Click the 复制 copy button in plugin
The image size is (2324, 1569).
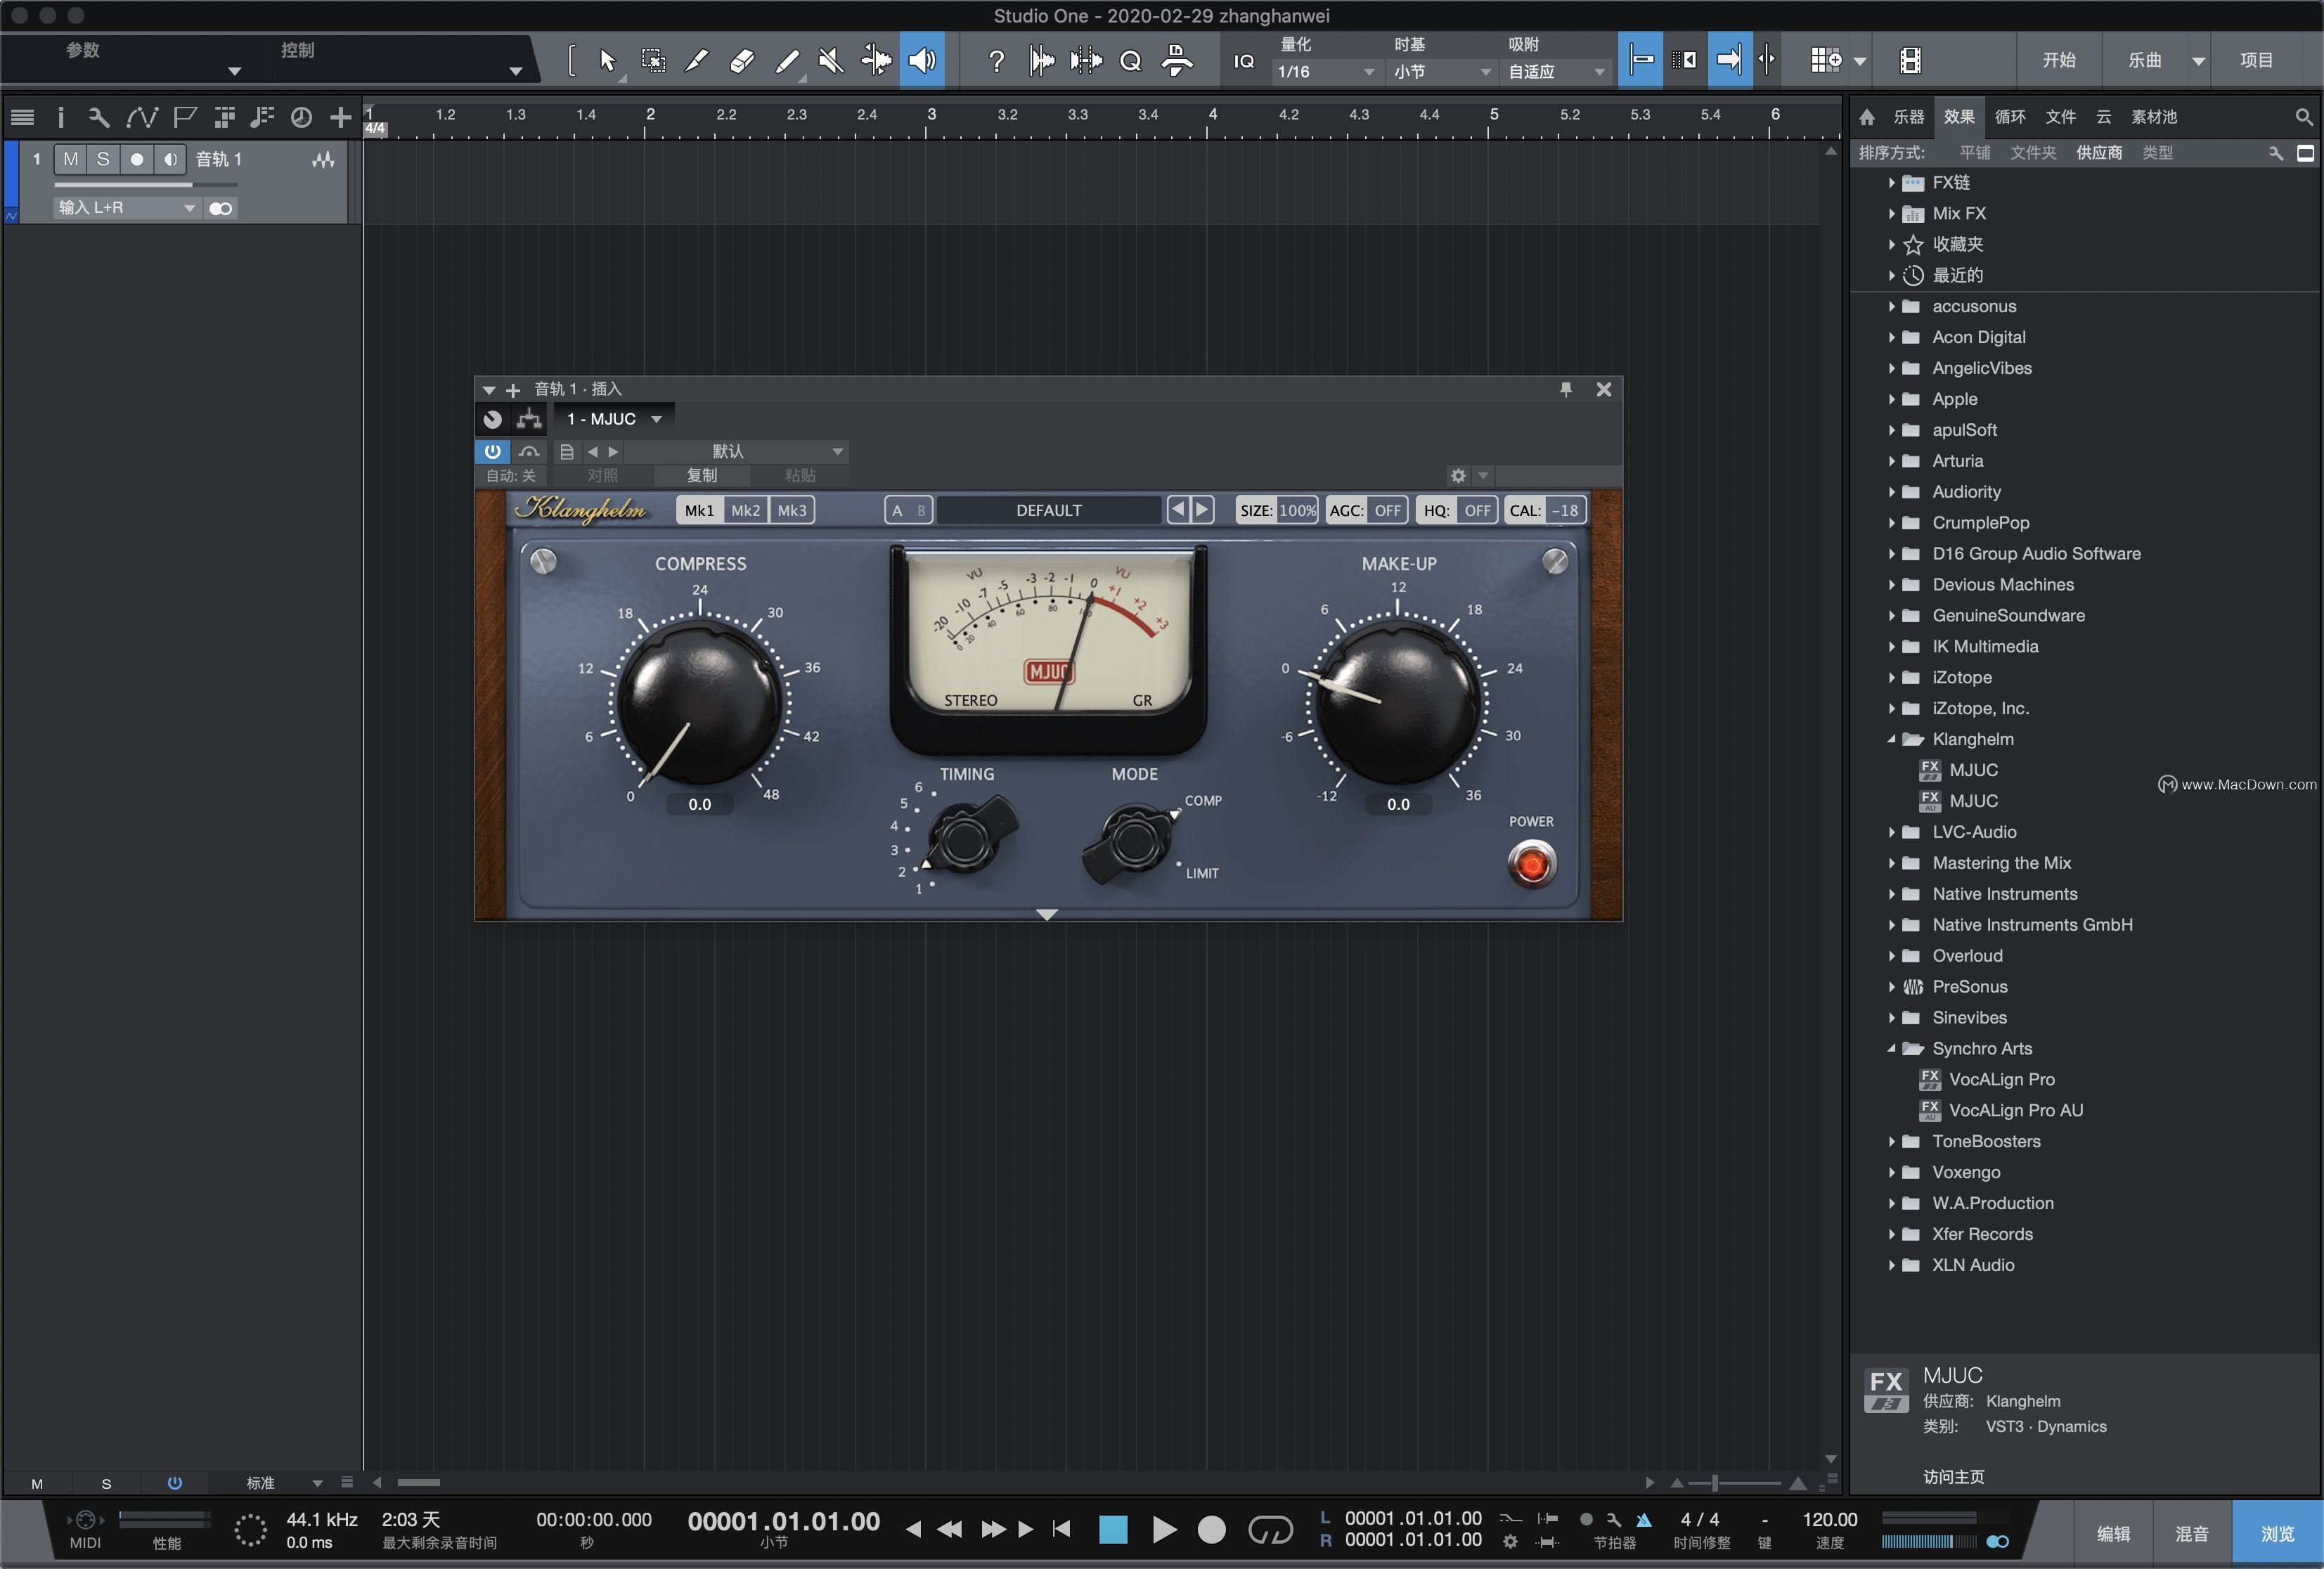(701, 476)
